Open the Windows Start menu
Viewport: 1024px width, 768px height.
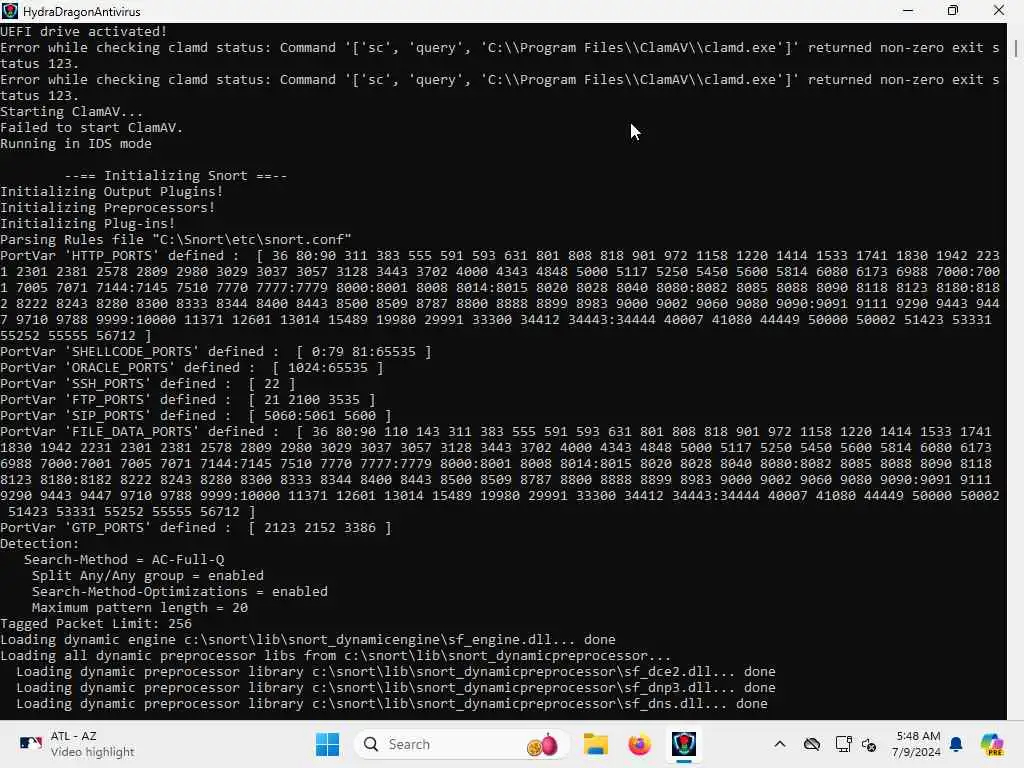(x=327, y=744)
